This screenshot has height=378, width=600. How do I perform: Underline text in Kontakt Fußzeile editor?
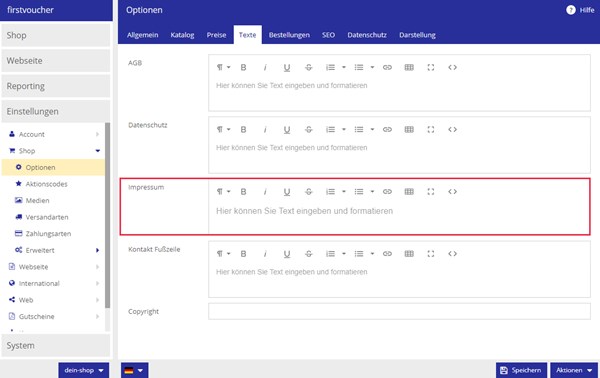(287, 254)
